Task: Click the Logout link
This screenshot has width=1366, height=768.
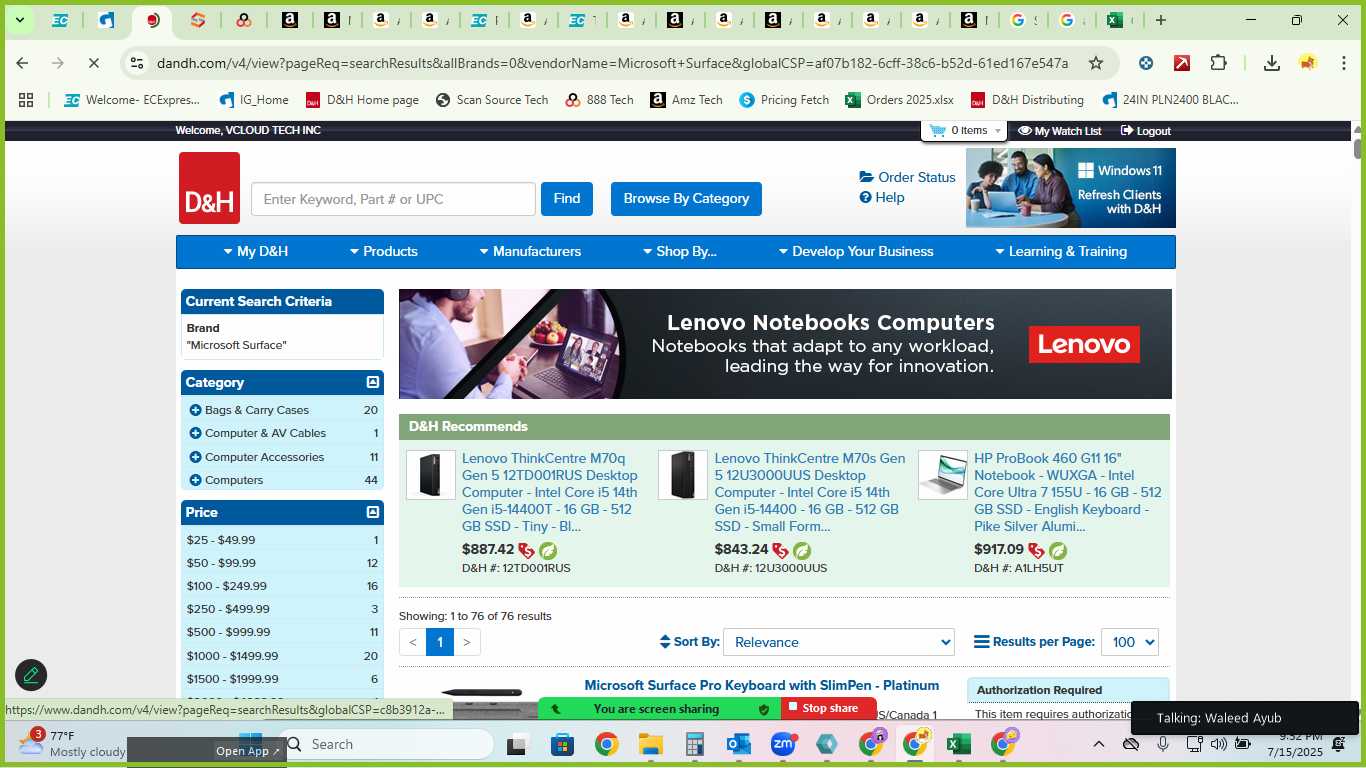Action: (1146, 131)
